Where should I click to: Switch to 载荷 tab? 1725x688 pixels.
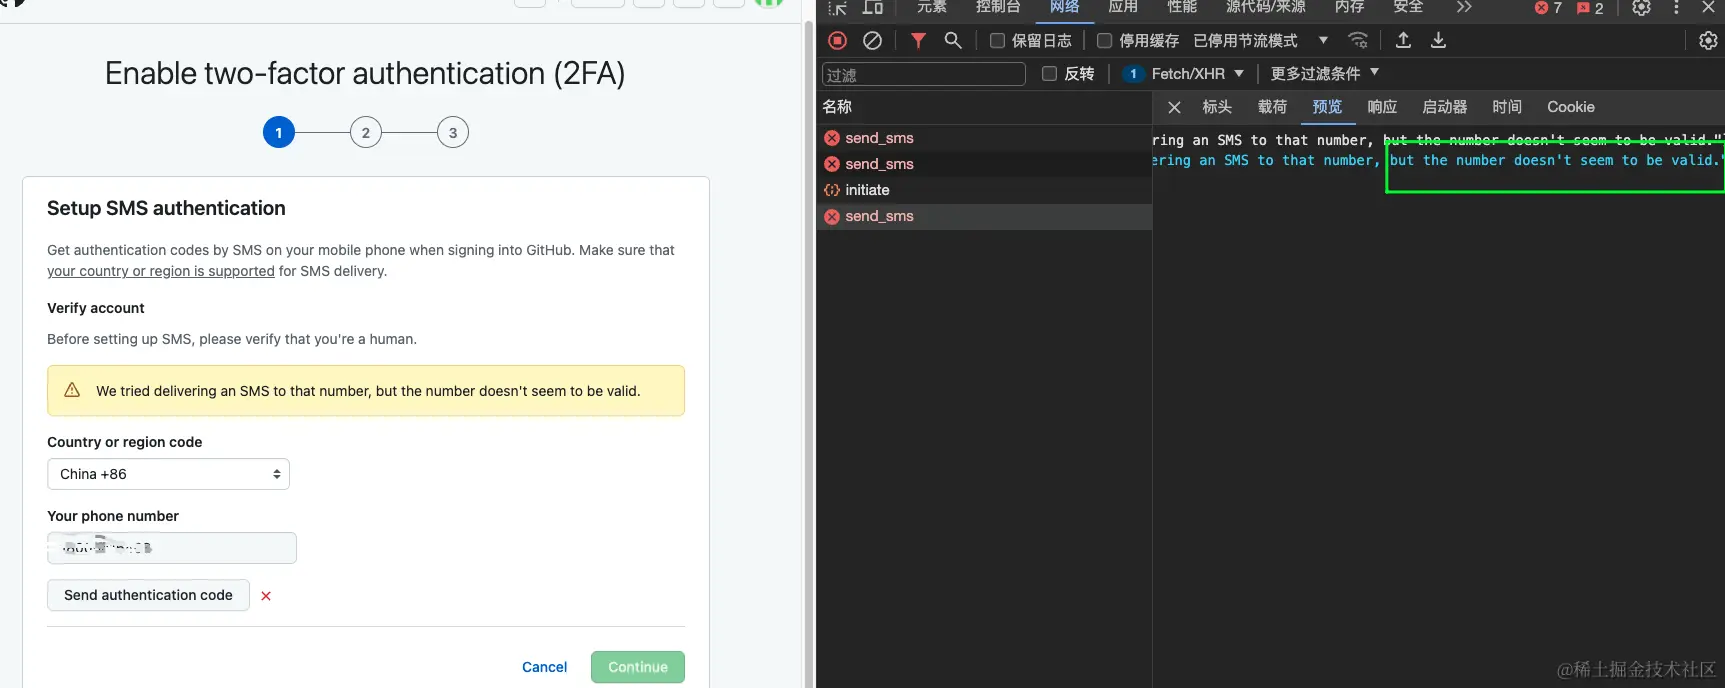tap(1272, 107)
